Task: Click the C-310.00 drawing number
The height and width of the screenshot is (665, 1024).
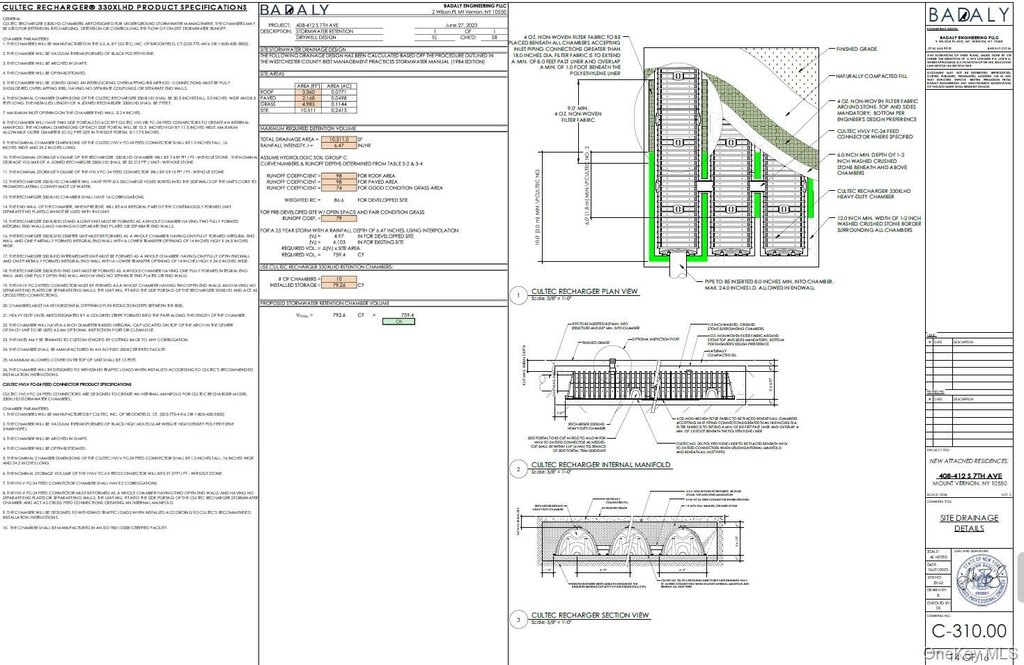Action: (x=968, y=630)
